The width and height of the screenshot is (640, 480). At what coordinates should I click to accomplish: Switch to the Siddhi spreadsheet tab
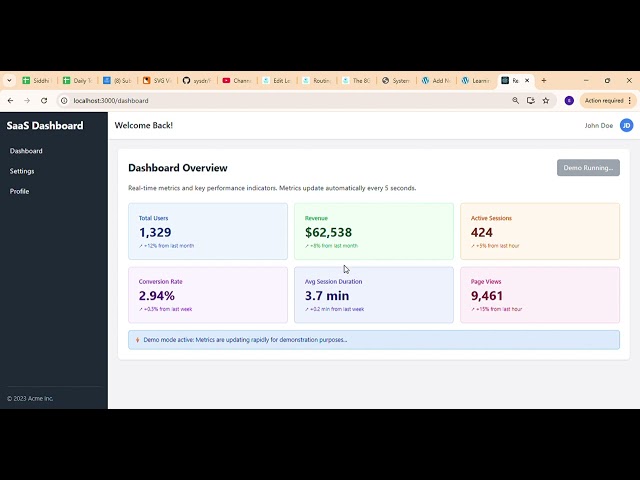pos(37,81)
